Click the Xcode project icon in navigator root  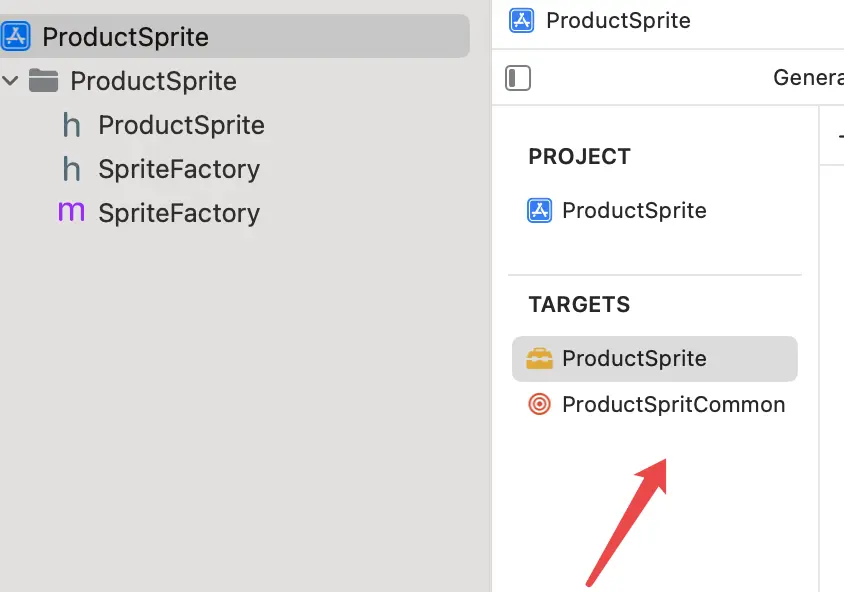point(15,37)
